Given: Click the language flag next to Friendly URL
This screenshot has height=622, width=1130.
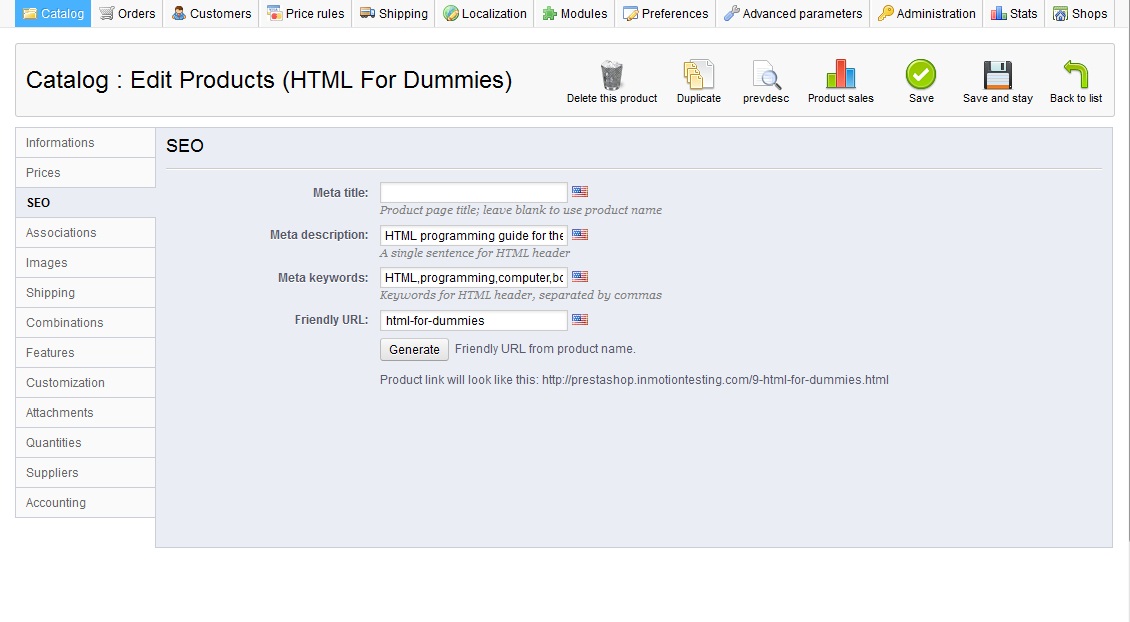Looking at the screenshot, I should coord(580,319).
